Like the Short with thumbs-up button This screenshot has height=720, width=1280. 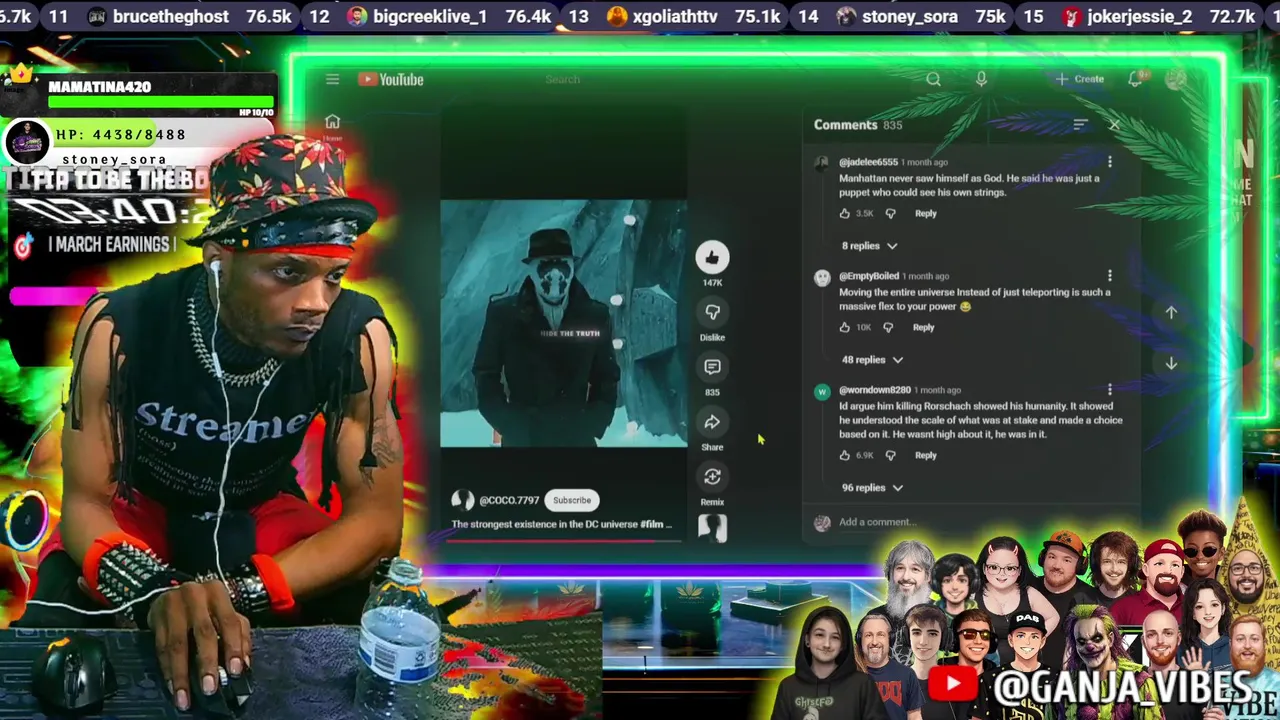pyautogui.click(x=712, y=257)
